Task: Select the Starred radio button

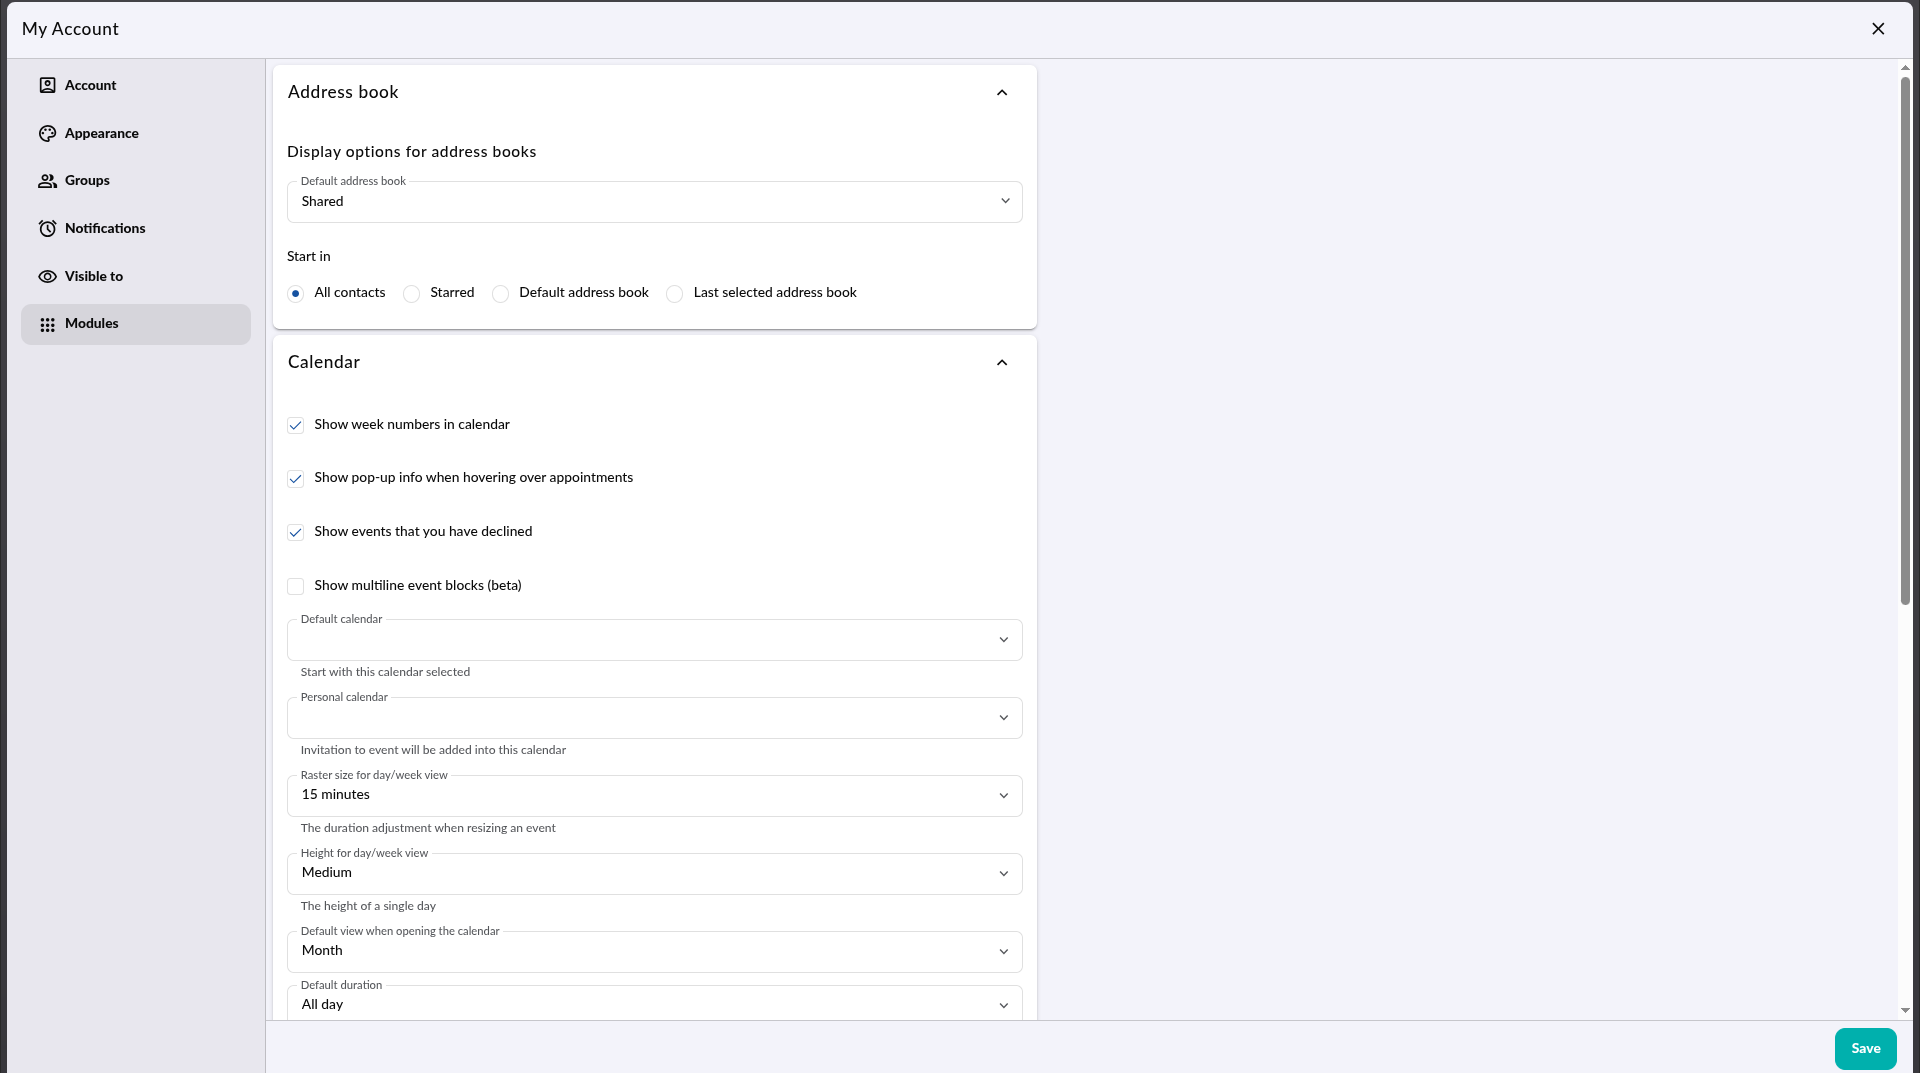Action: (411, 294)
